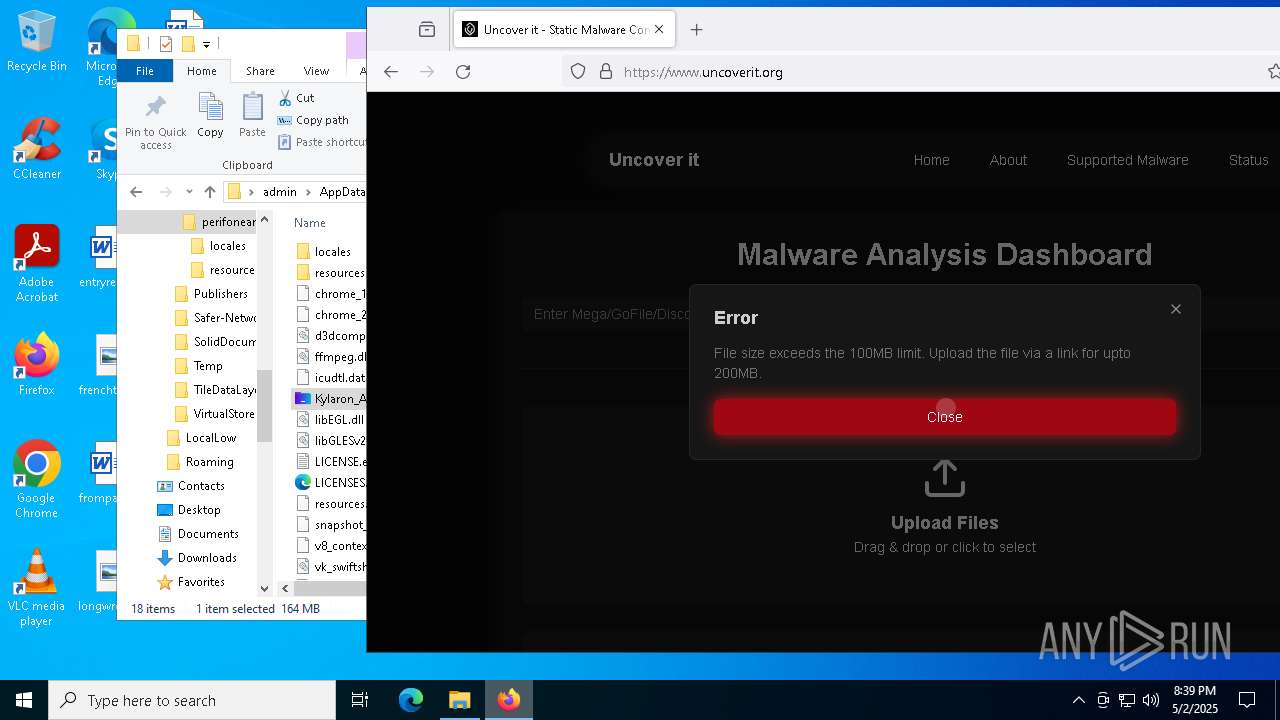1280x720 pixels.
Task: Open the About nav link
Action: click(1008, 160)
